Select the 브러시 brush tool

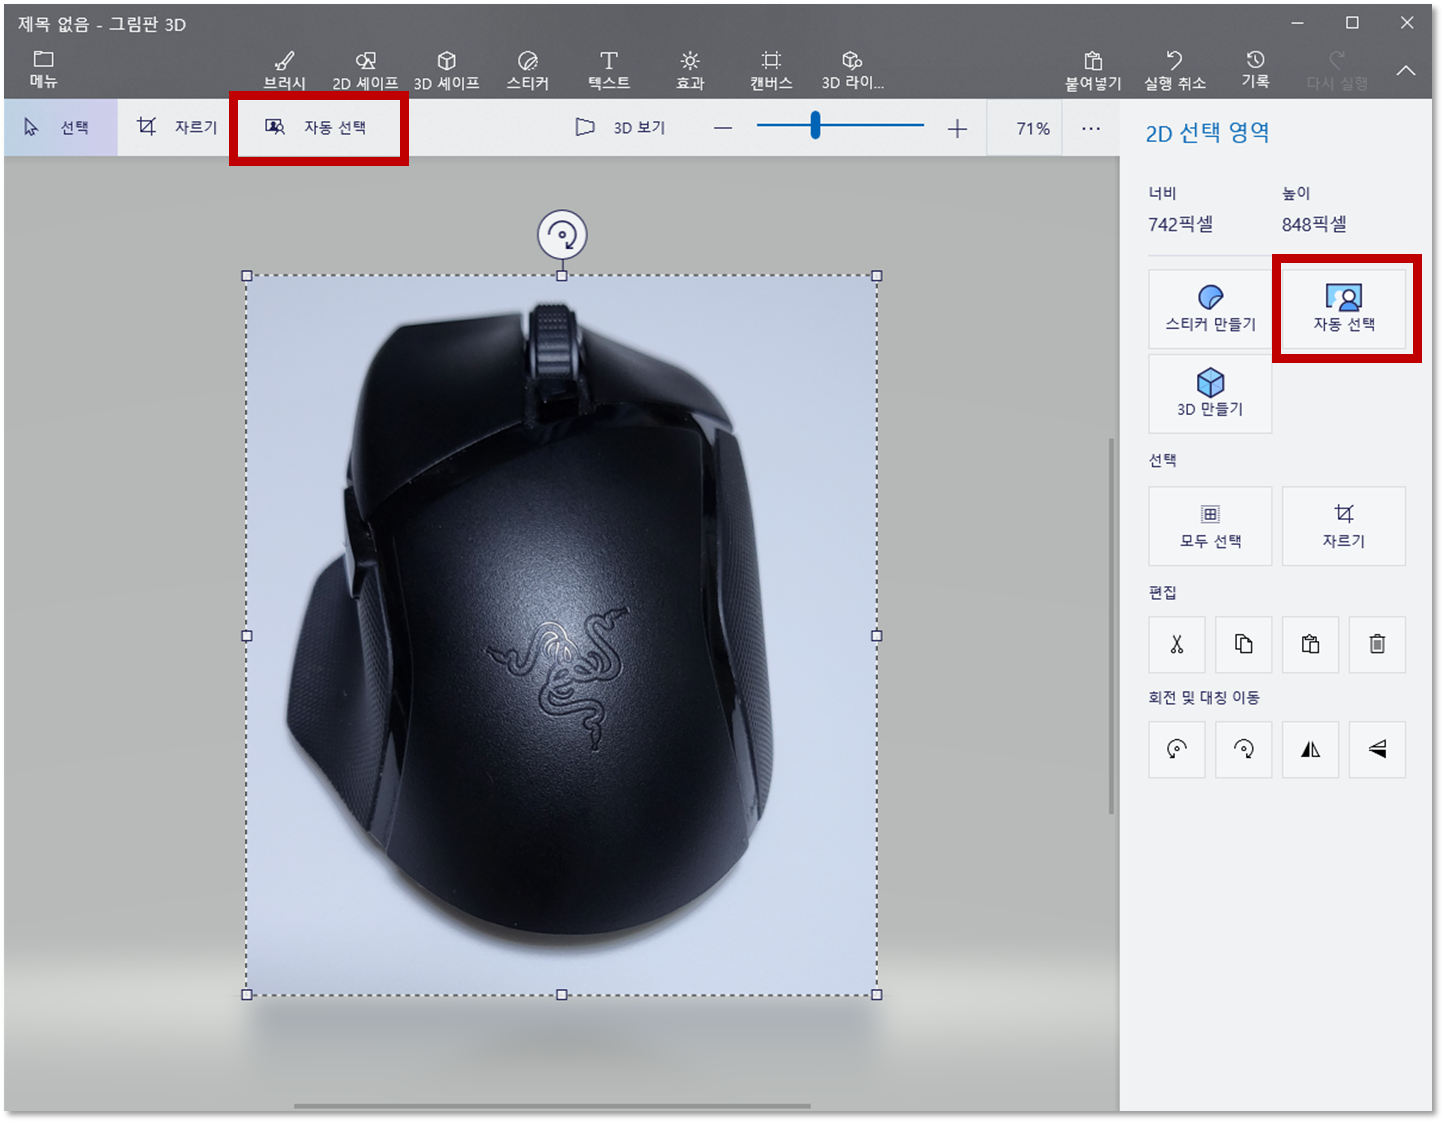tap(284, 70)
